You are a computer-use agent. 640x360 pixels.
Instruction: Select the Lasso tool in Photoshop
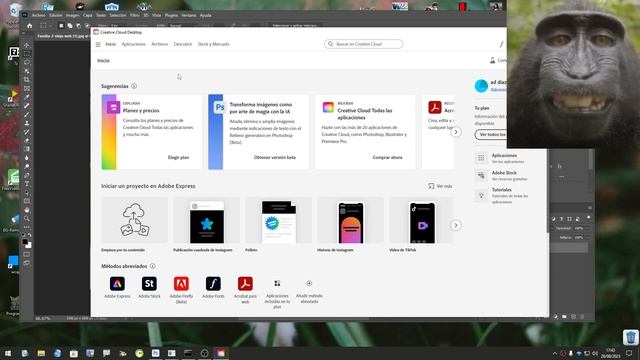27,62
